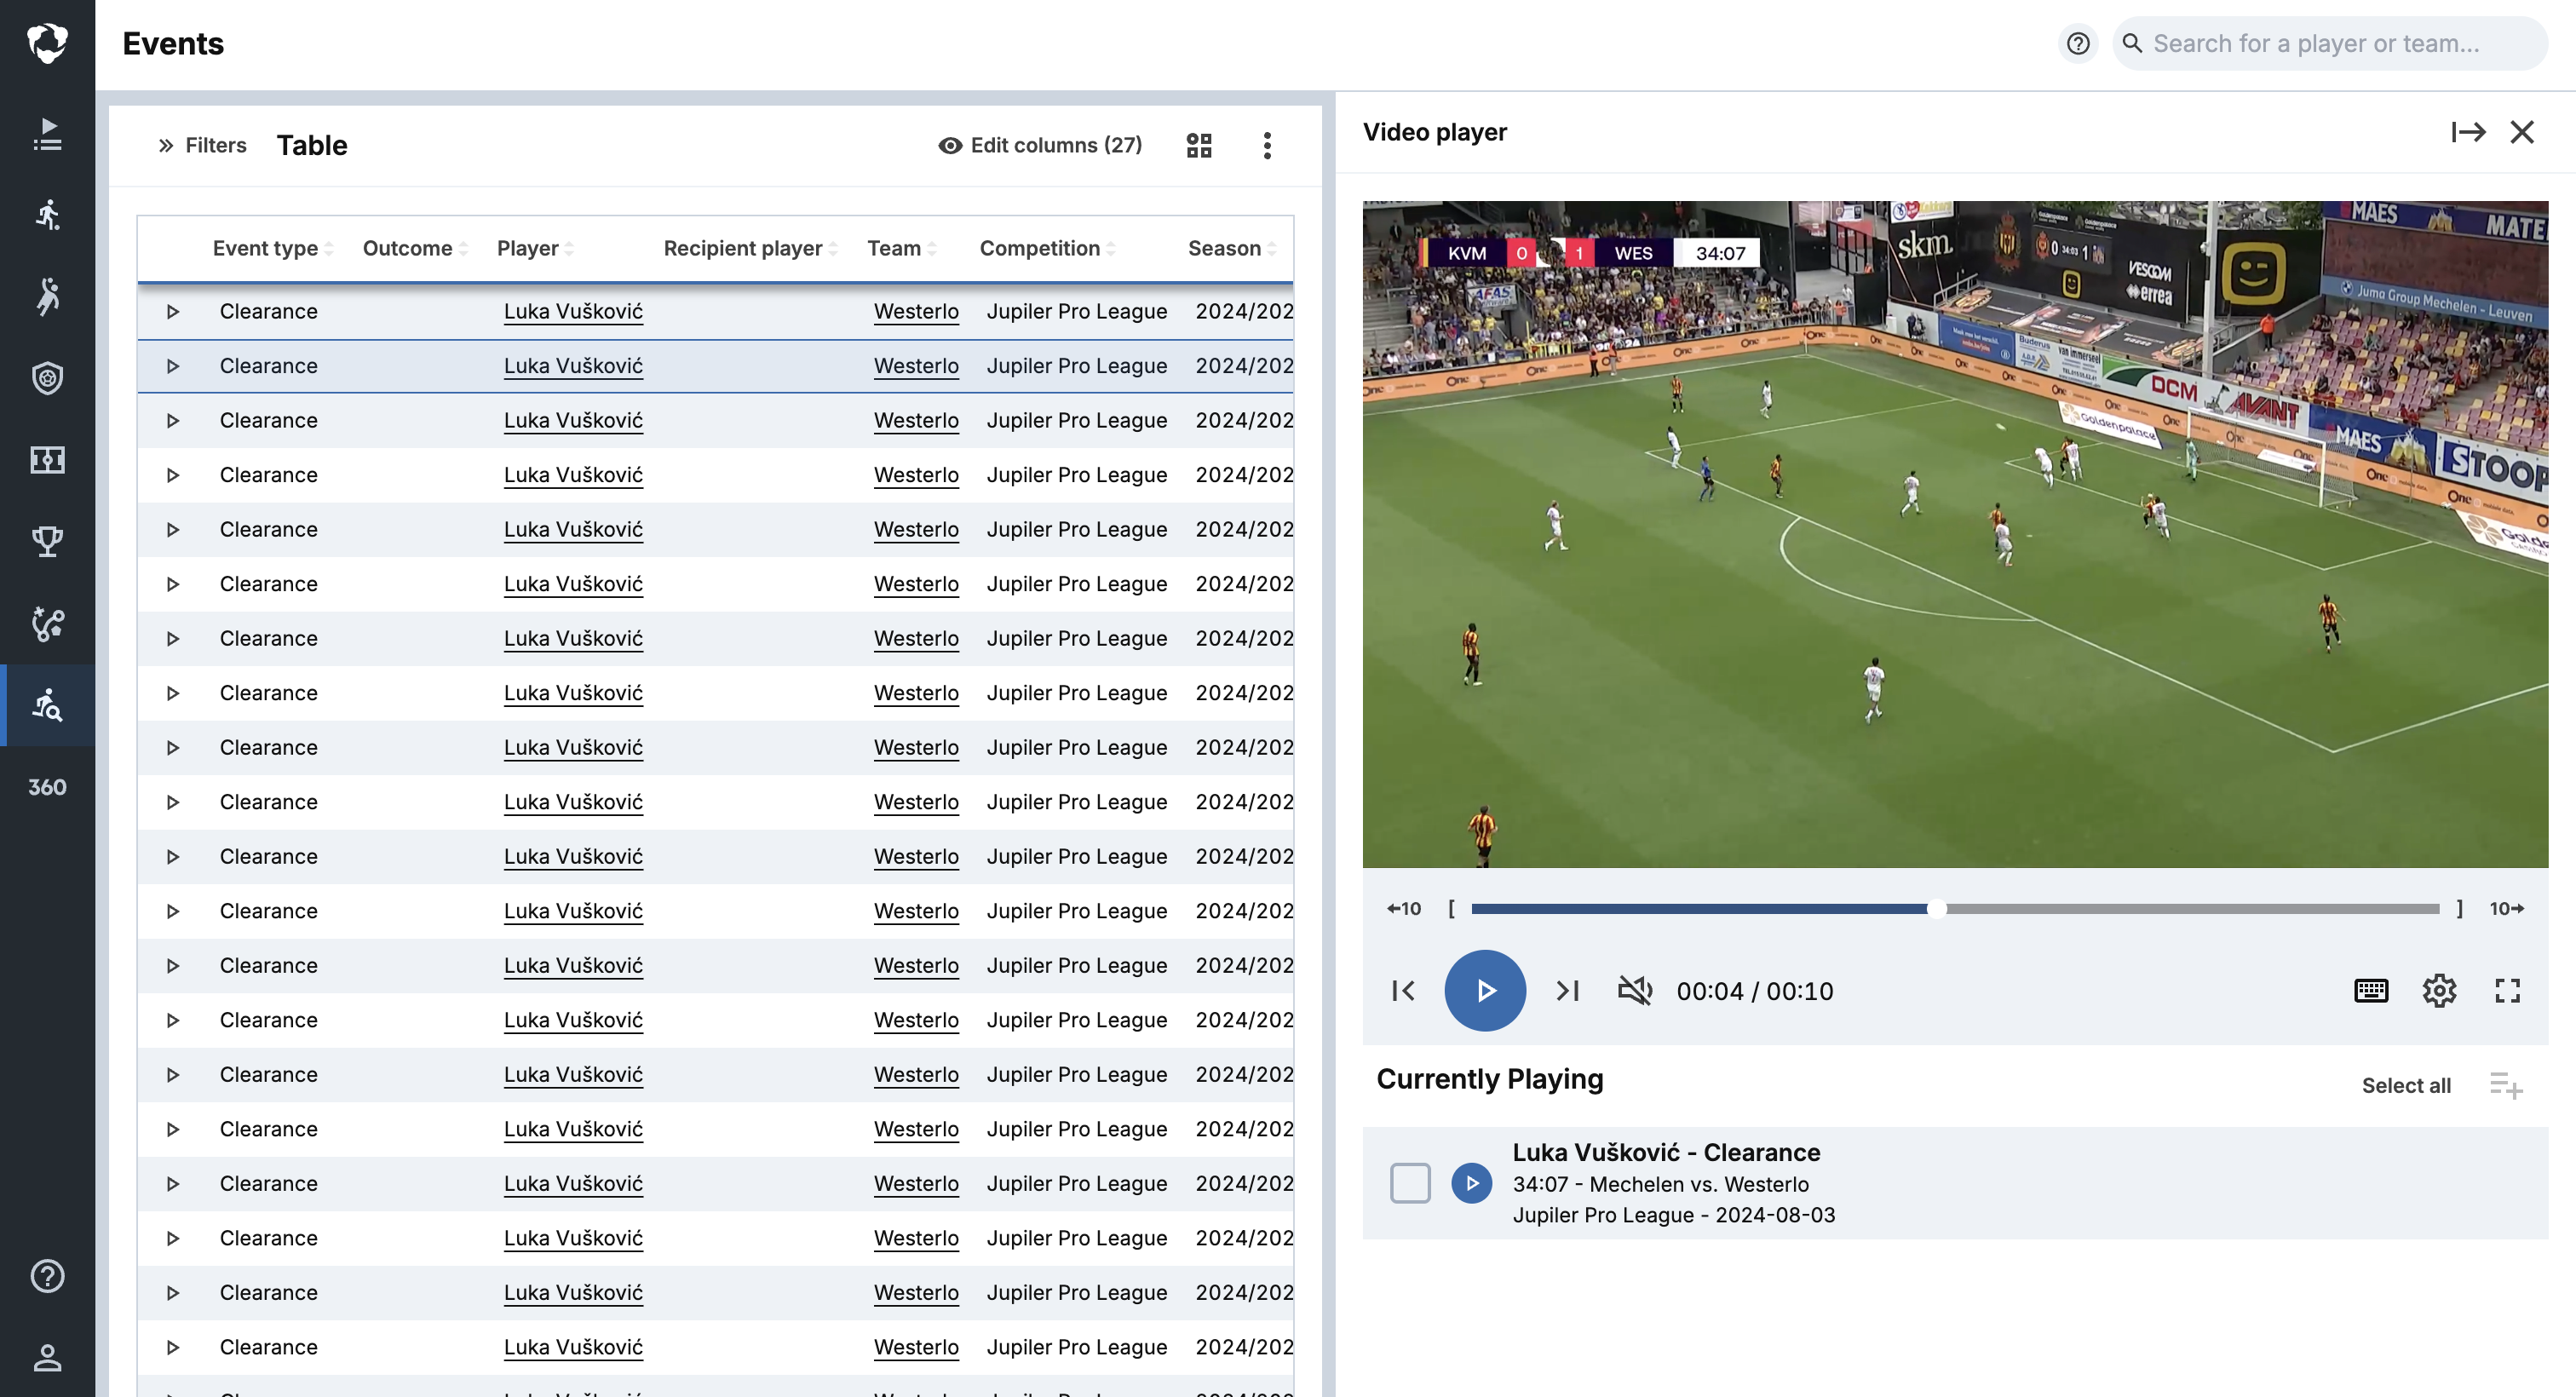2576x1397 pixels.
Task: Click the shield badge sidebar icon
Action: pyautogui.click(x=47, y=378)
